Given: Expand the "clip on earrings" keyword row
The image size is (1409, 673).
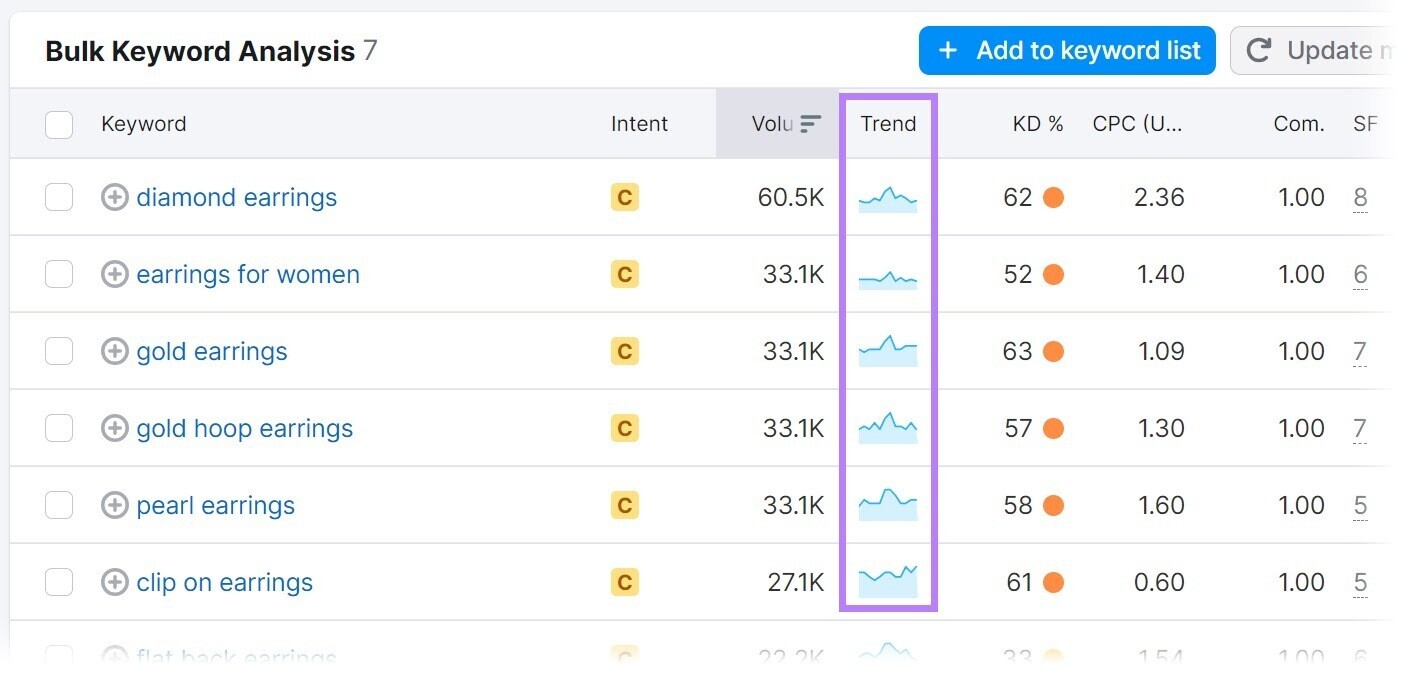Looking at the screenshot, I should click(x=115, y=581).
